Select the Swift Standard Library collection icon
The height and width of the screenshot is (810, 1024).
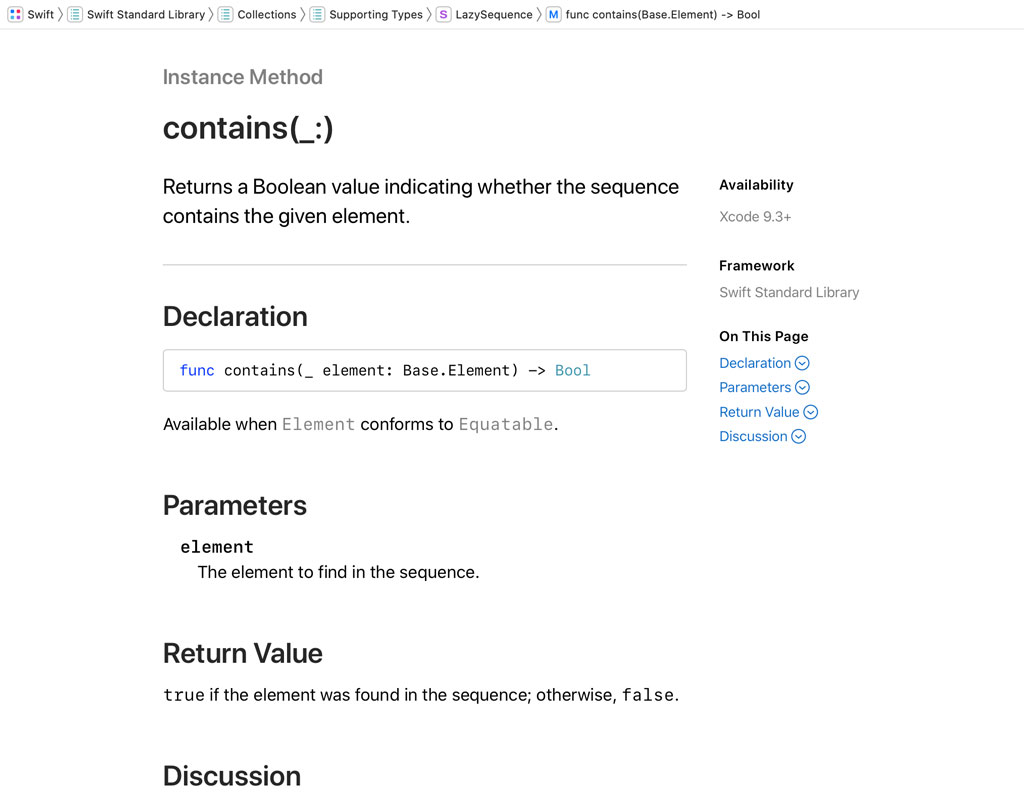[74, 15]
